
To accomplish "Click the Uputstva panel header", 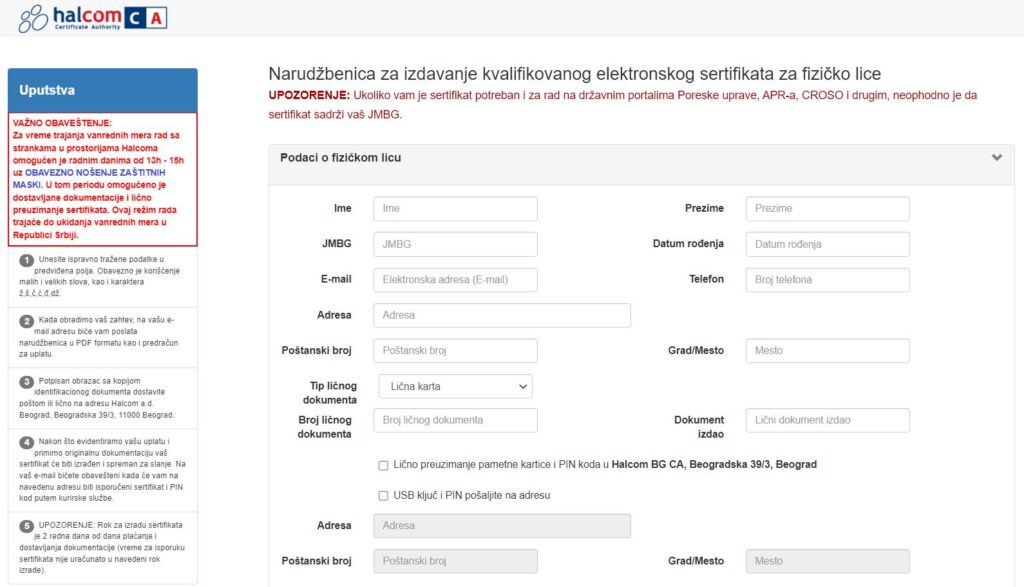I will point(102,90).
